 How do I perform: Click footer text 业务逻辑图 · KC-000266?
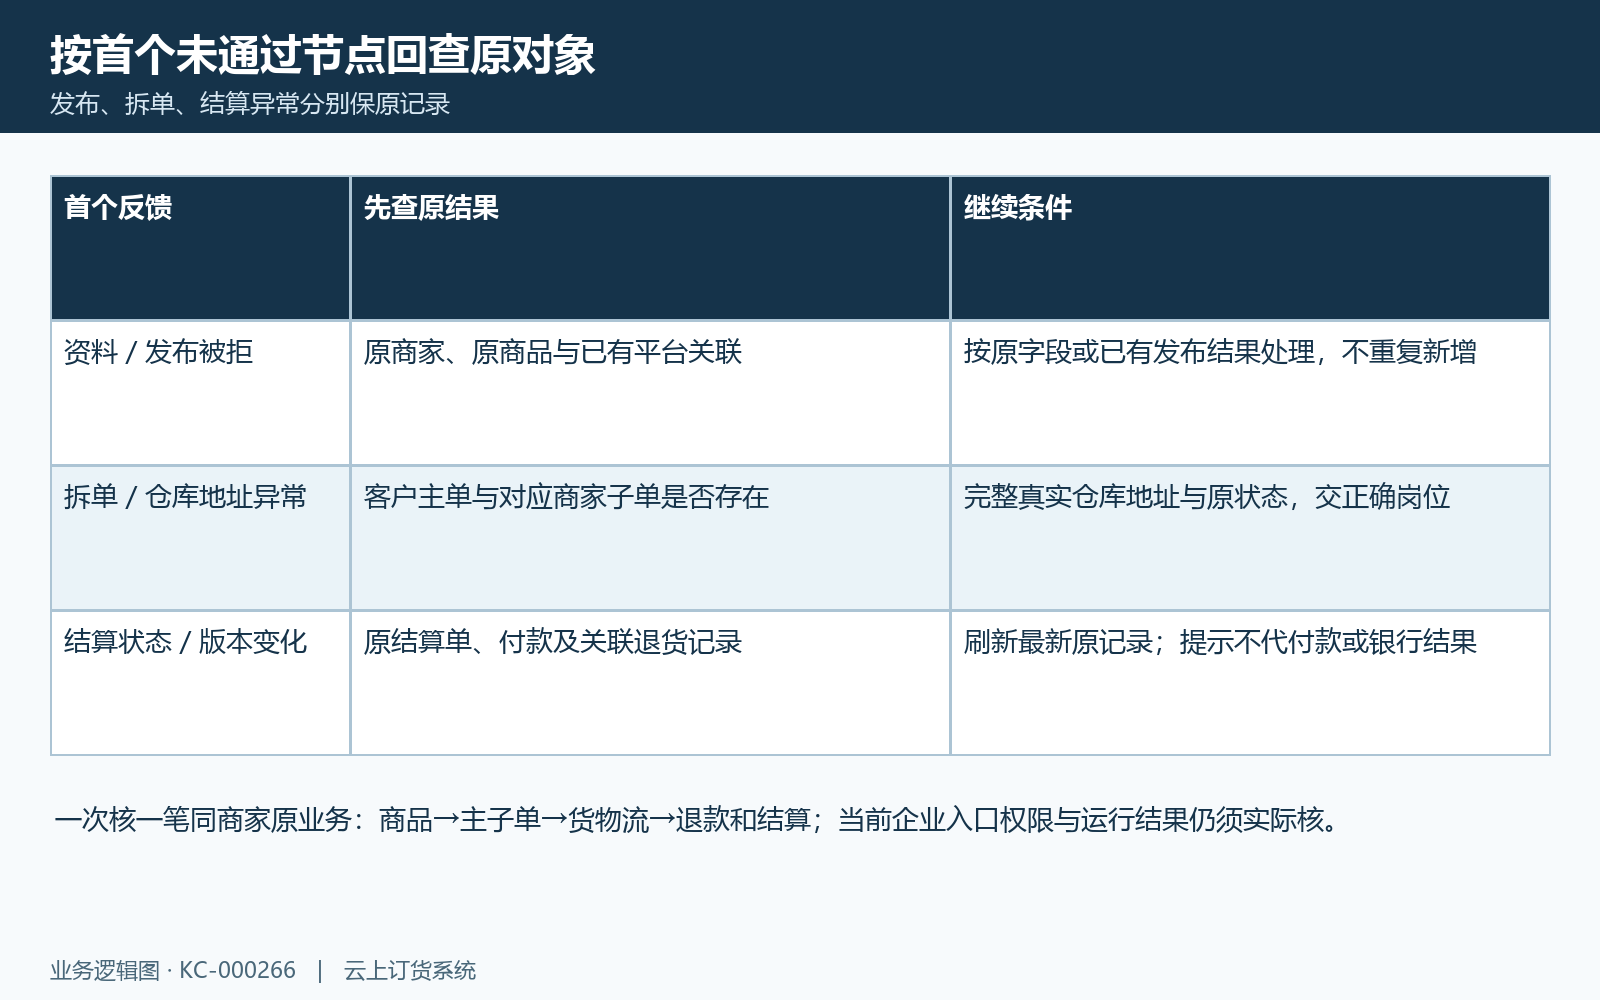click(x=173, y=970)
